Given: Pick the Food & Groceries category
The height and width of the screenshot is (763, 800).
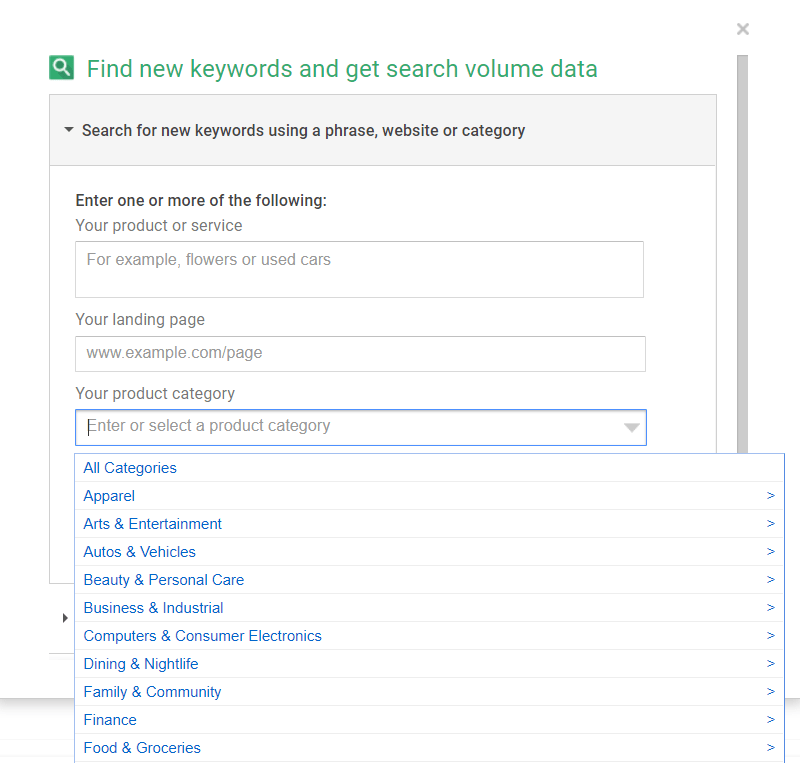Looking at the screenshot, I should [x=141, y=747].
